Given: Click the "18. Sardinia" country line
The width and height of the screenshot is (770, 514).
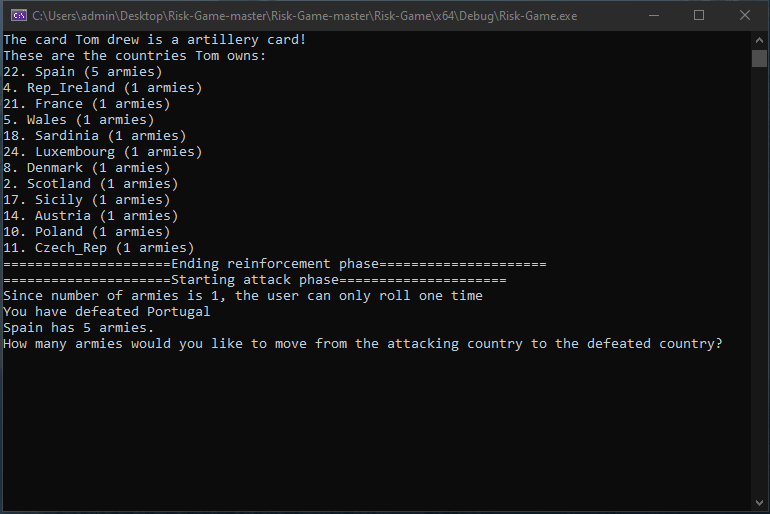Looking at the screenshot, I should [95, 136].
